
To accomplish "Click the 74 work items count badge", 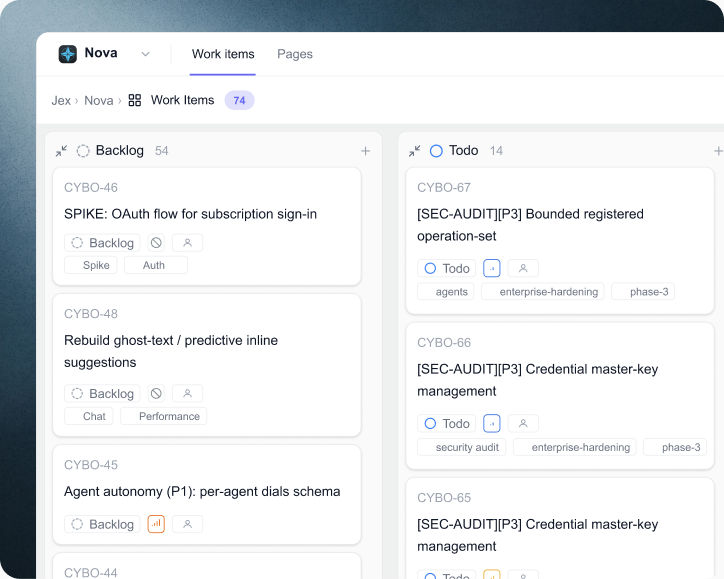I will point(239,100).
